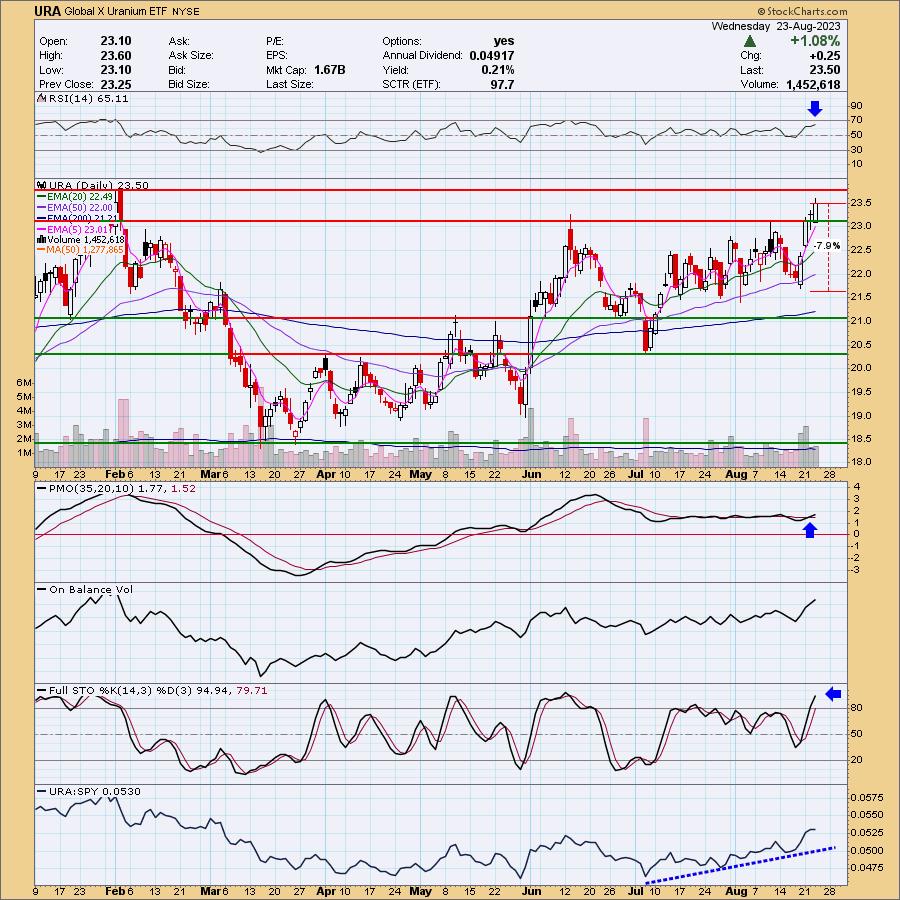Screen dimensions: 900x900
Task: Click the volume bars icon in price legend
Action: click(x=42, y=239)
